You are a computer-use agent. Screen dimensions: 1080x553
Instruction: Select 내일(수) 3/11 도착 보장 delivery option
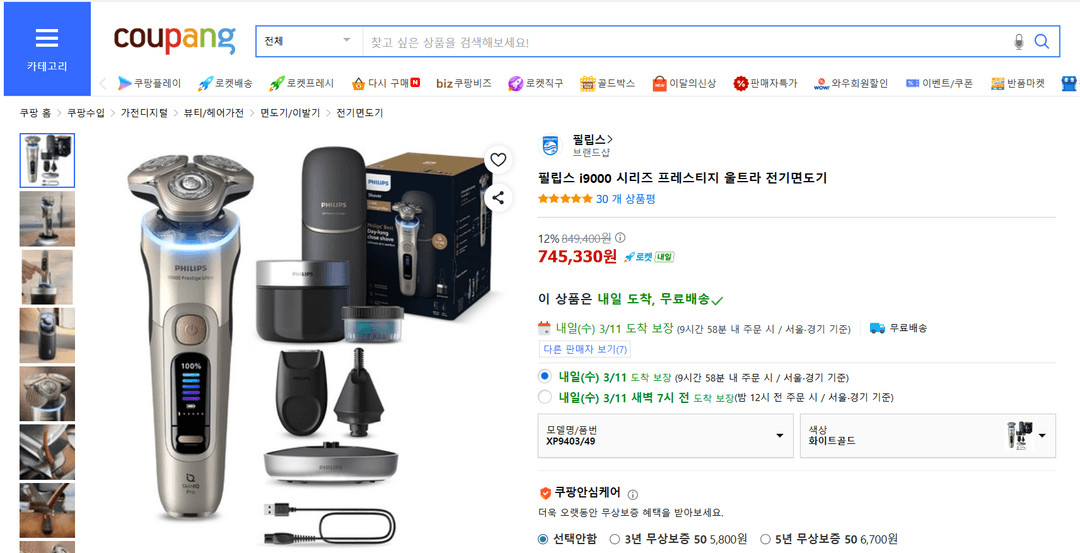click(545, 377)
